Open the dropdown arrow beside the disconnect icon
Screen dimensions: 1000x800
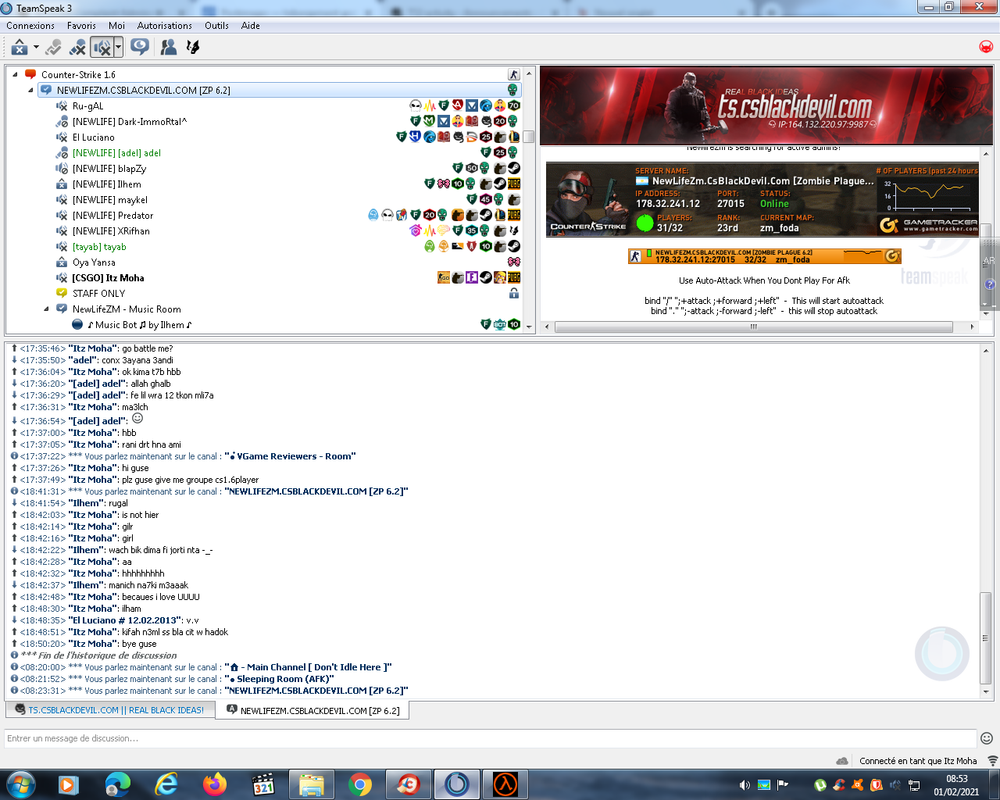click(36, 47)
